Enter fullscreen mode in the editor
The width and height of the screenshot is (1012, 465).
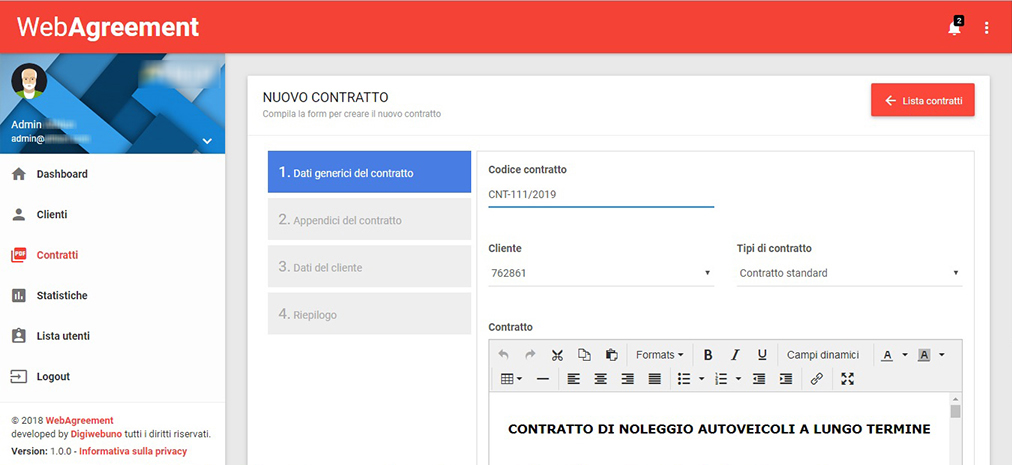(x=848, y=379)
